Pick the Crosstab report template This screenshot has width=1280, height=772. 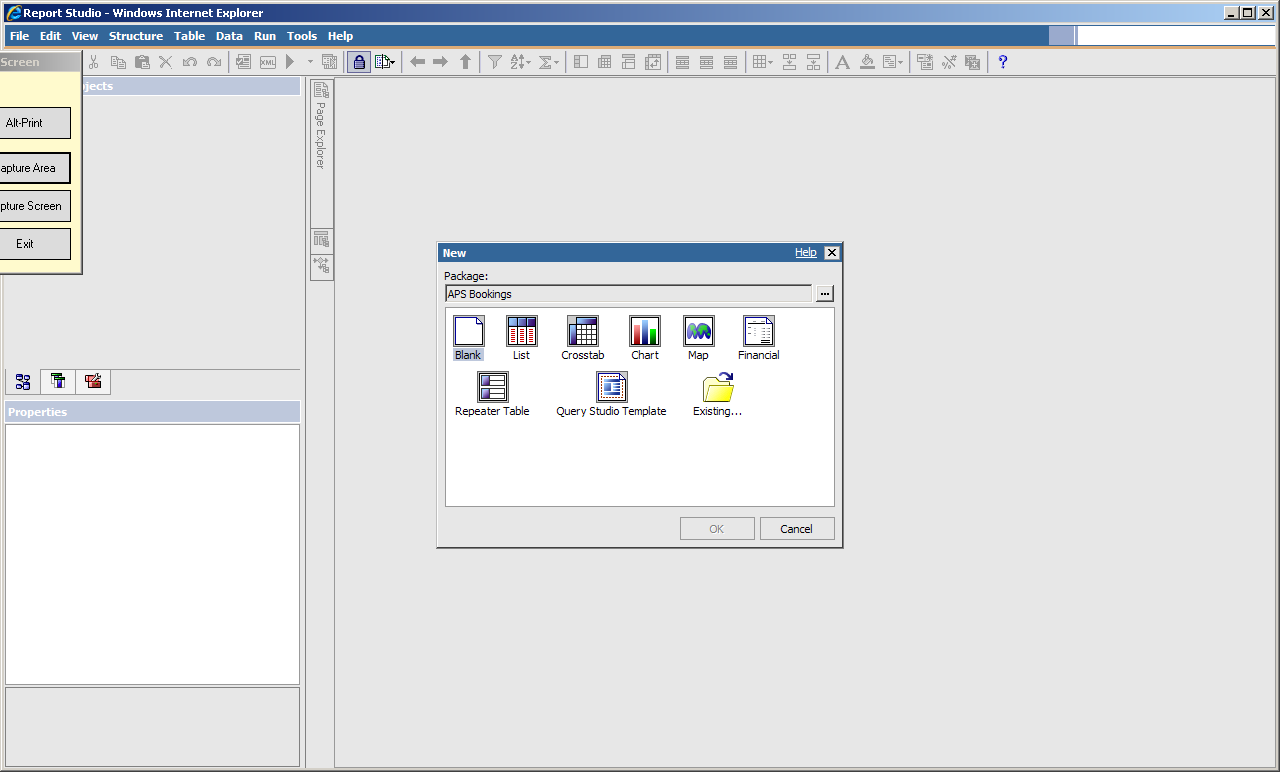click(x=582, y=332)
